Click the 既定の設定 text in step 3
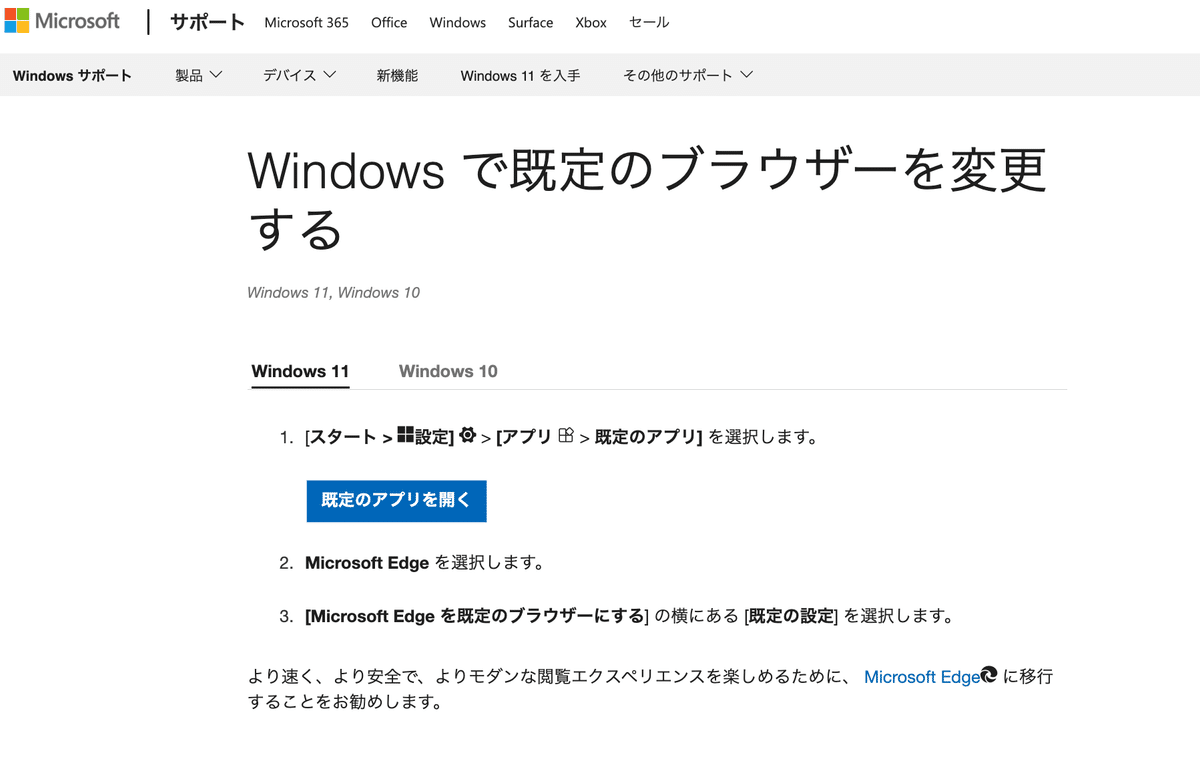The image size is (1200, 761). pos(791,616)
